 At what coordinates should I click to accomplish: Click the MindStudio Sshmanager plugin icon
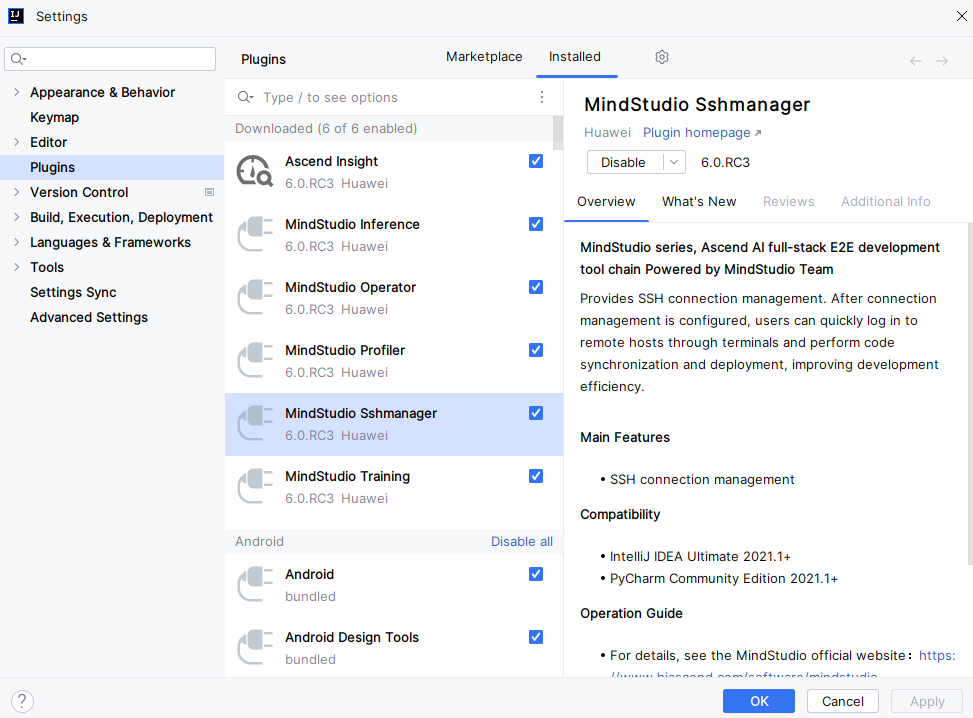point(254,423)
